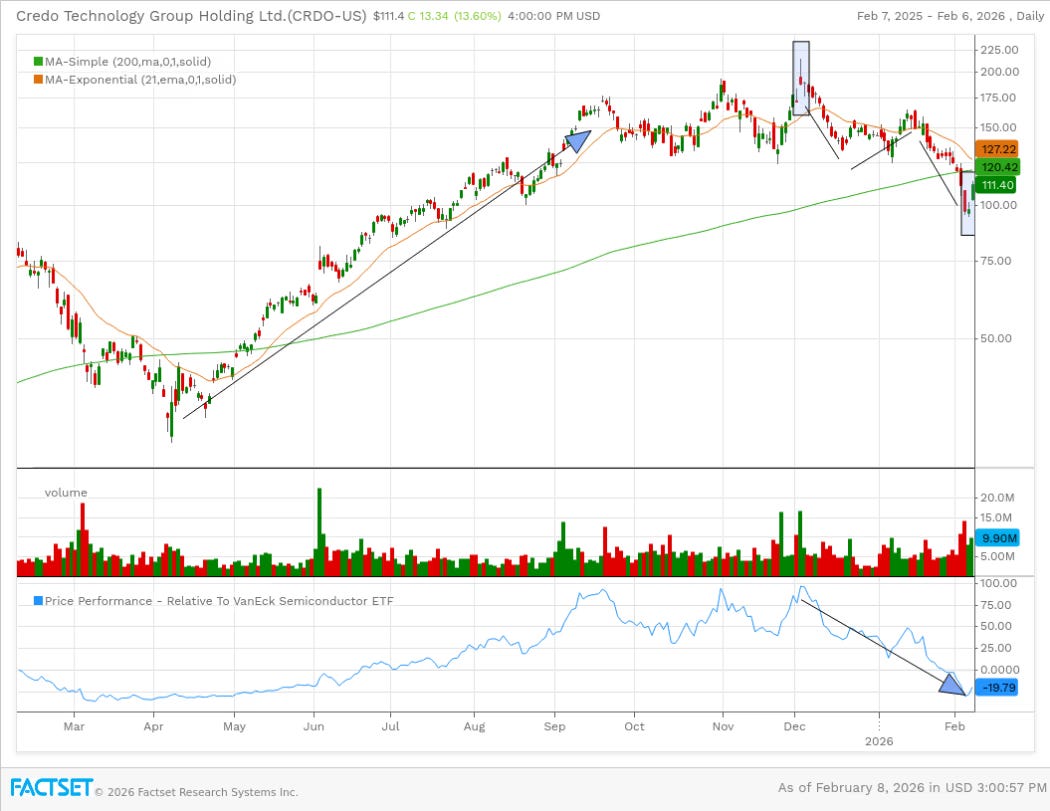Click the 2026 year label on the axis
This screenshot has height=811, width=1050.
[x=879, y=741]
